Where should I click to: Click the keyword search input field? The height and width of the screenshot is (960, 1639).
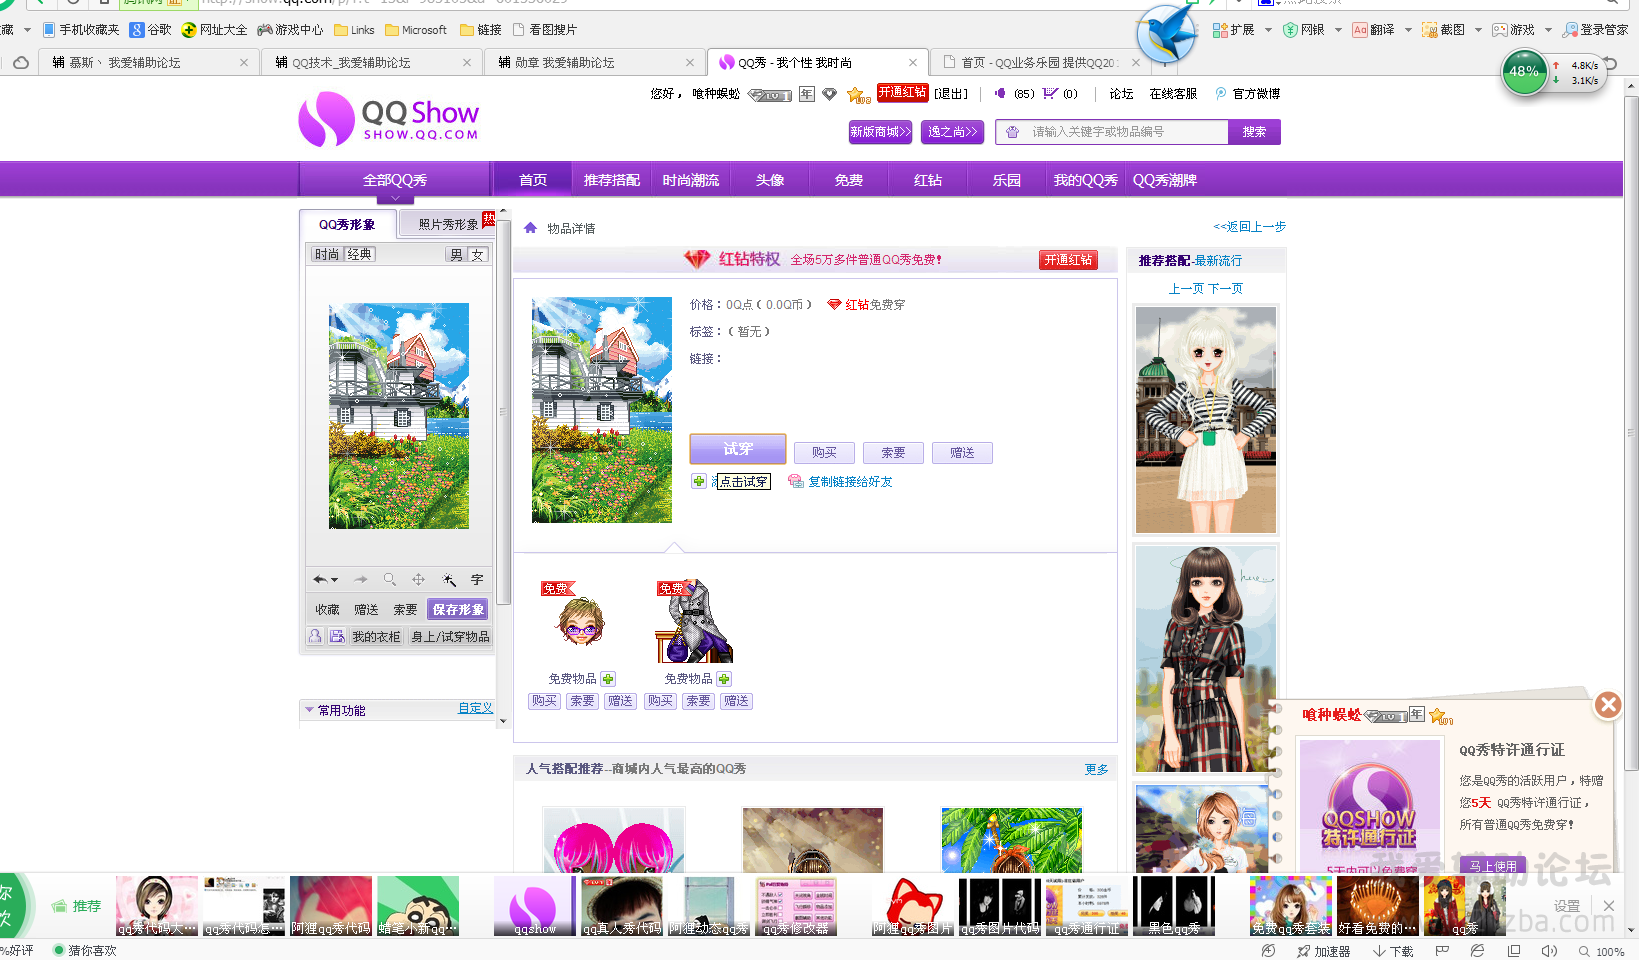(x=1112, y=132)
